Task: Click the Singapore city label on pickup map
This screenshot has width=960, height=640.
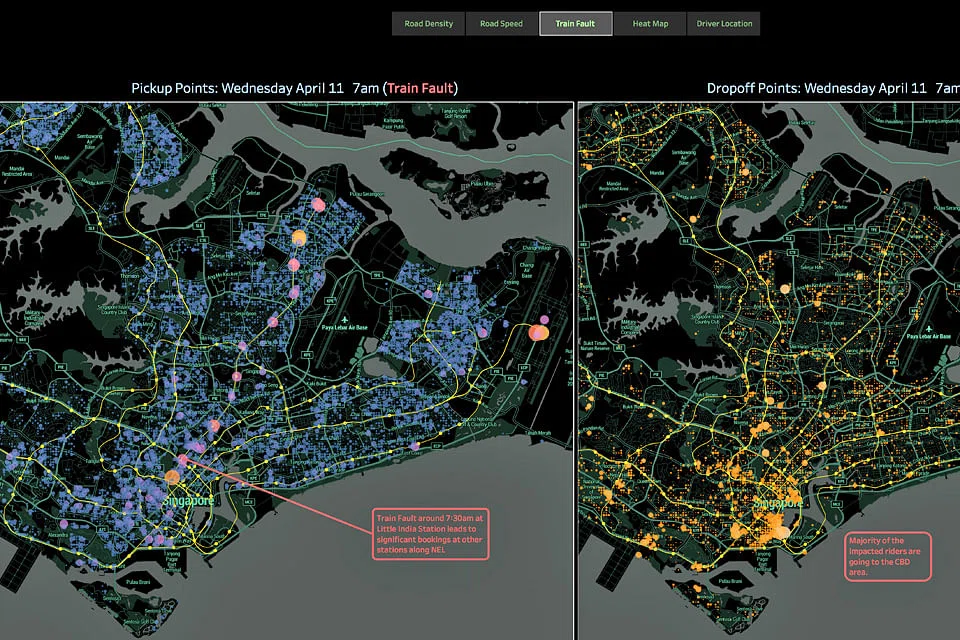Action: coord(187,500)
